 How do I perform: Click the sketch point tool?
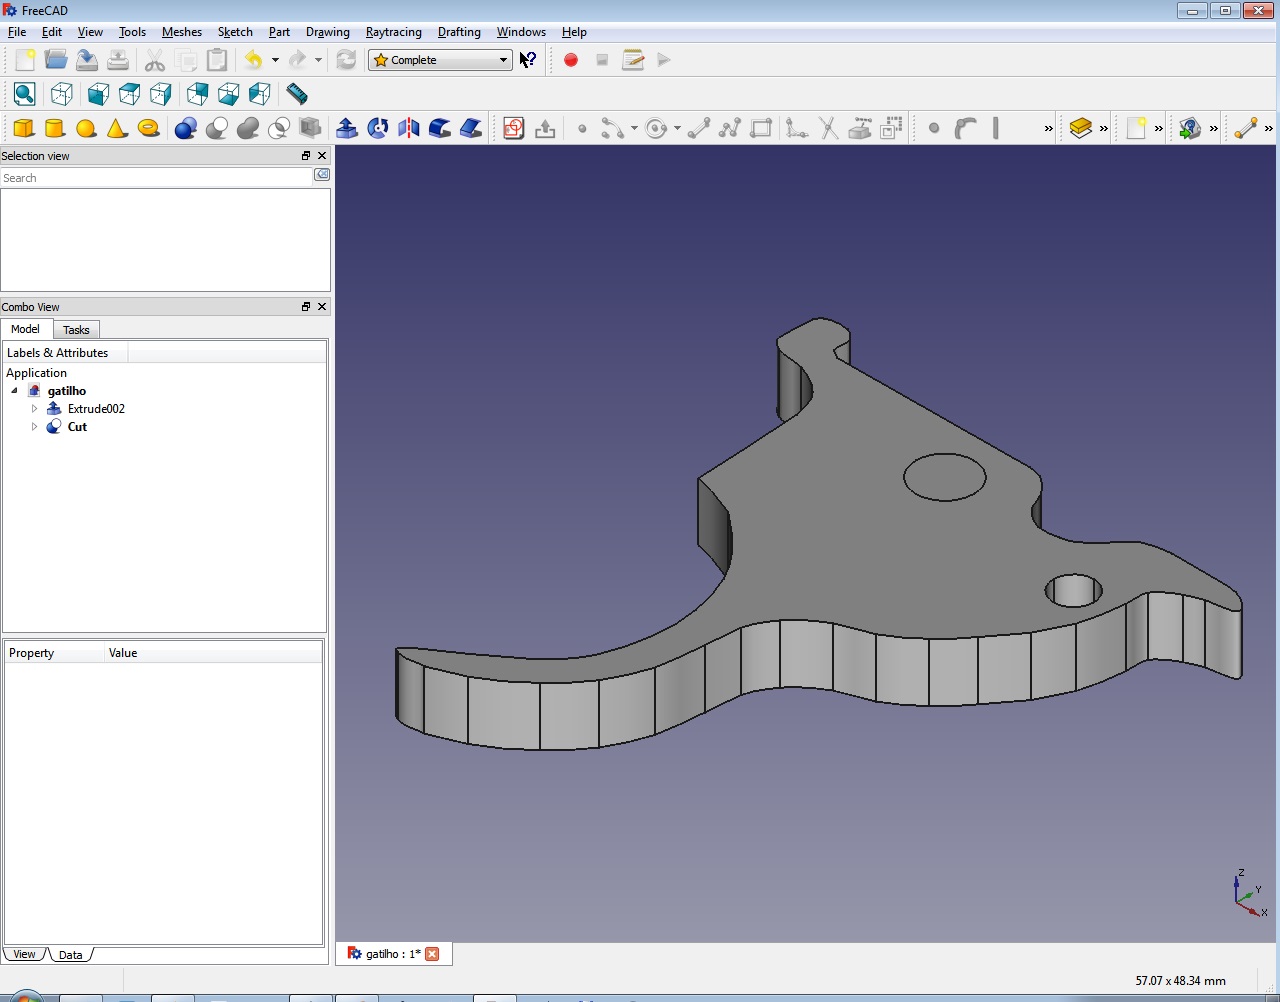(582, 128)
